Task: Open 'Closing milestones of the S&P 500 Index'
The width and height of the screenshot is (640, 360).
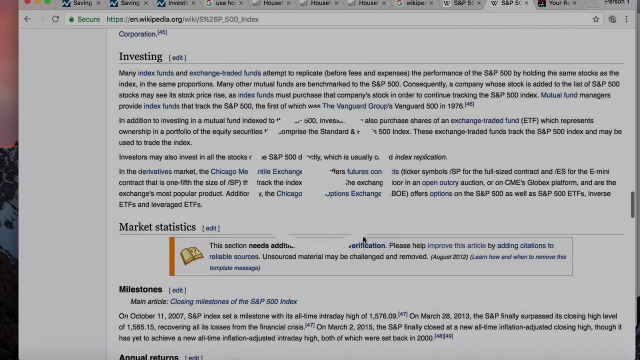Action: tap(233, 302)
